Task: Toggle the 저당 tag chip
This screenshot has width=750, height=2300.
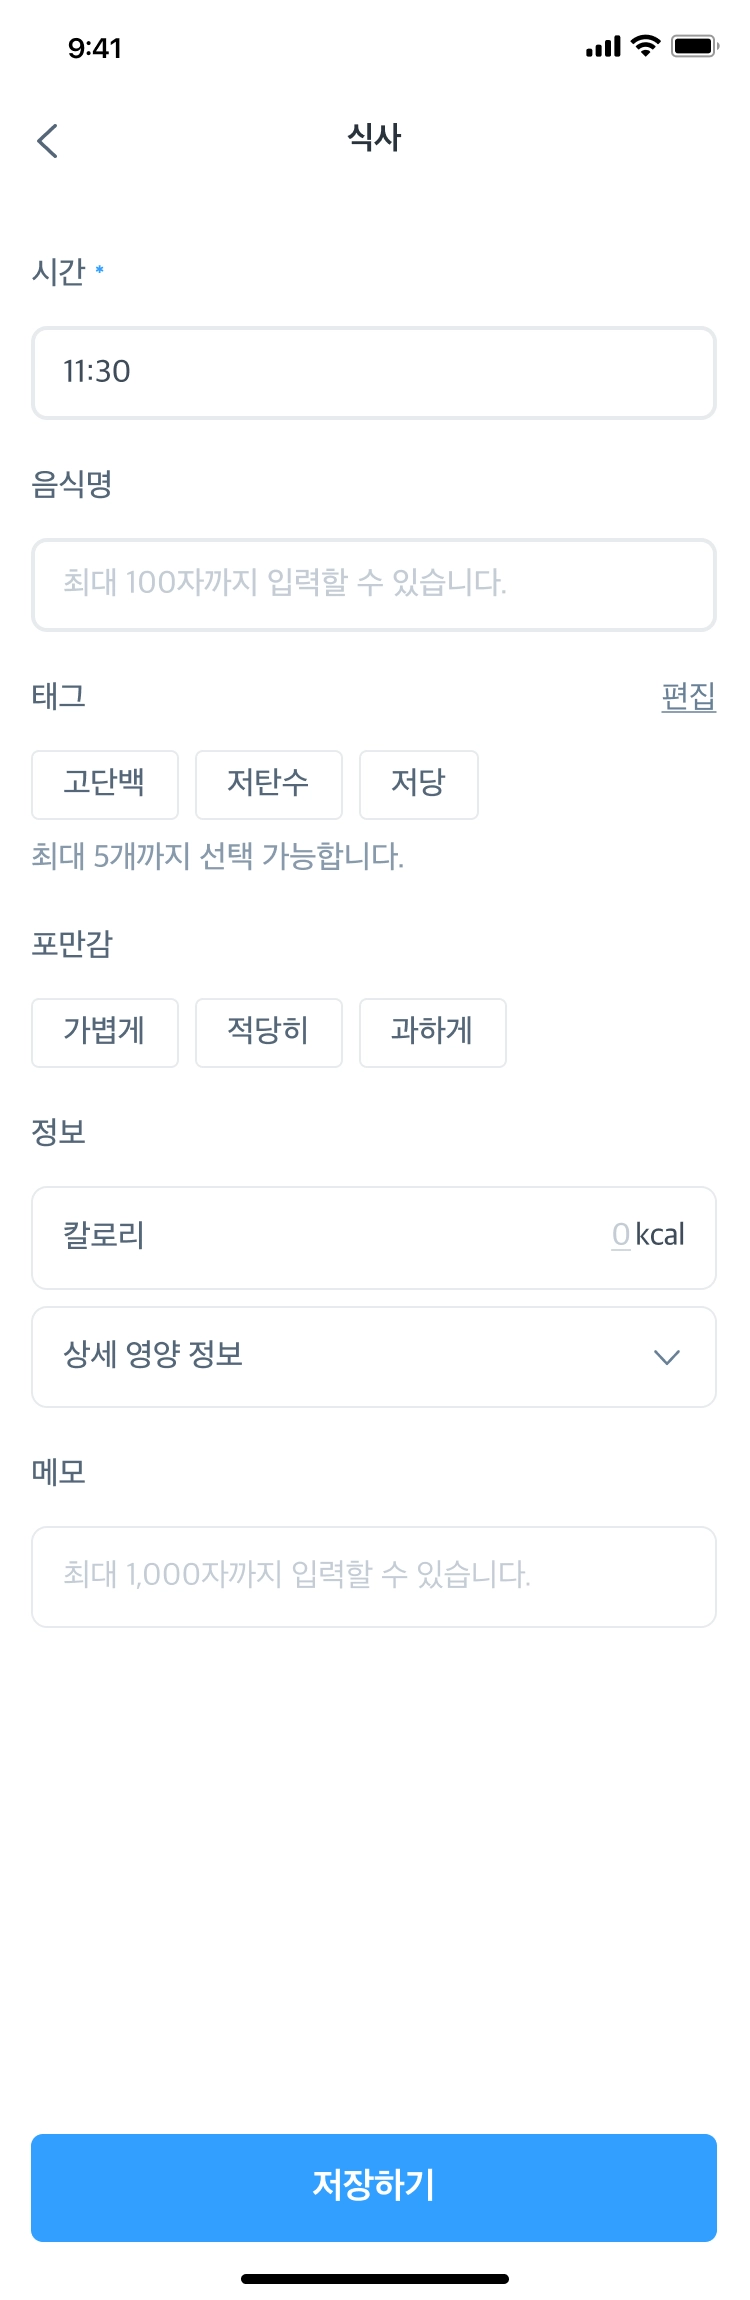Action: click(418, 784)
